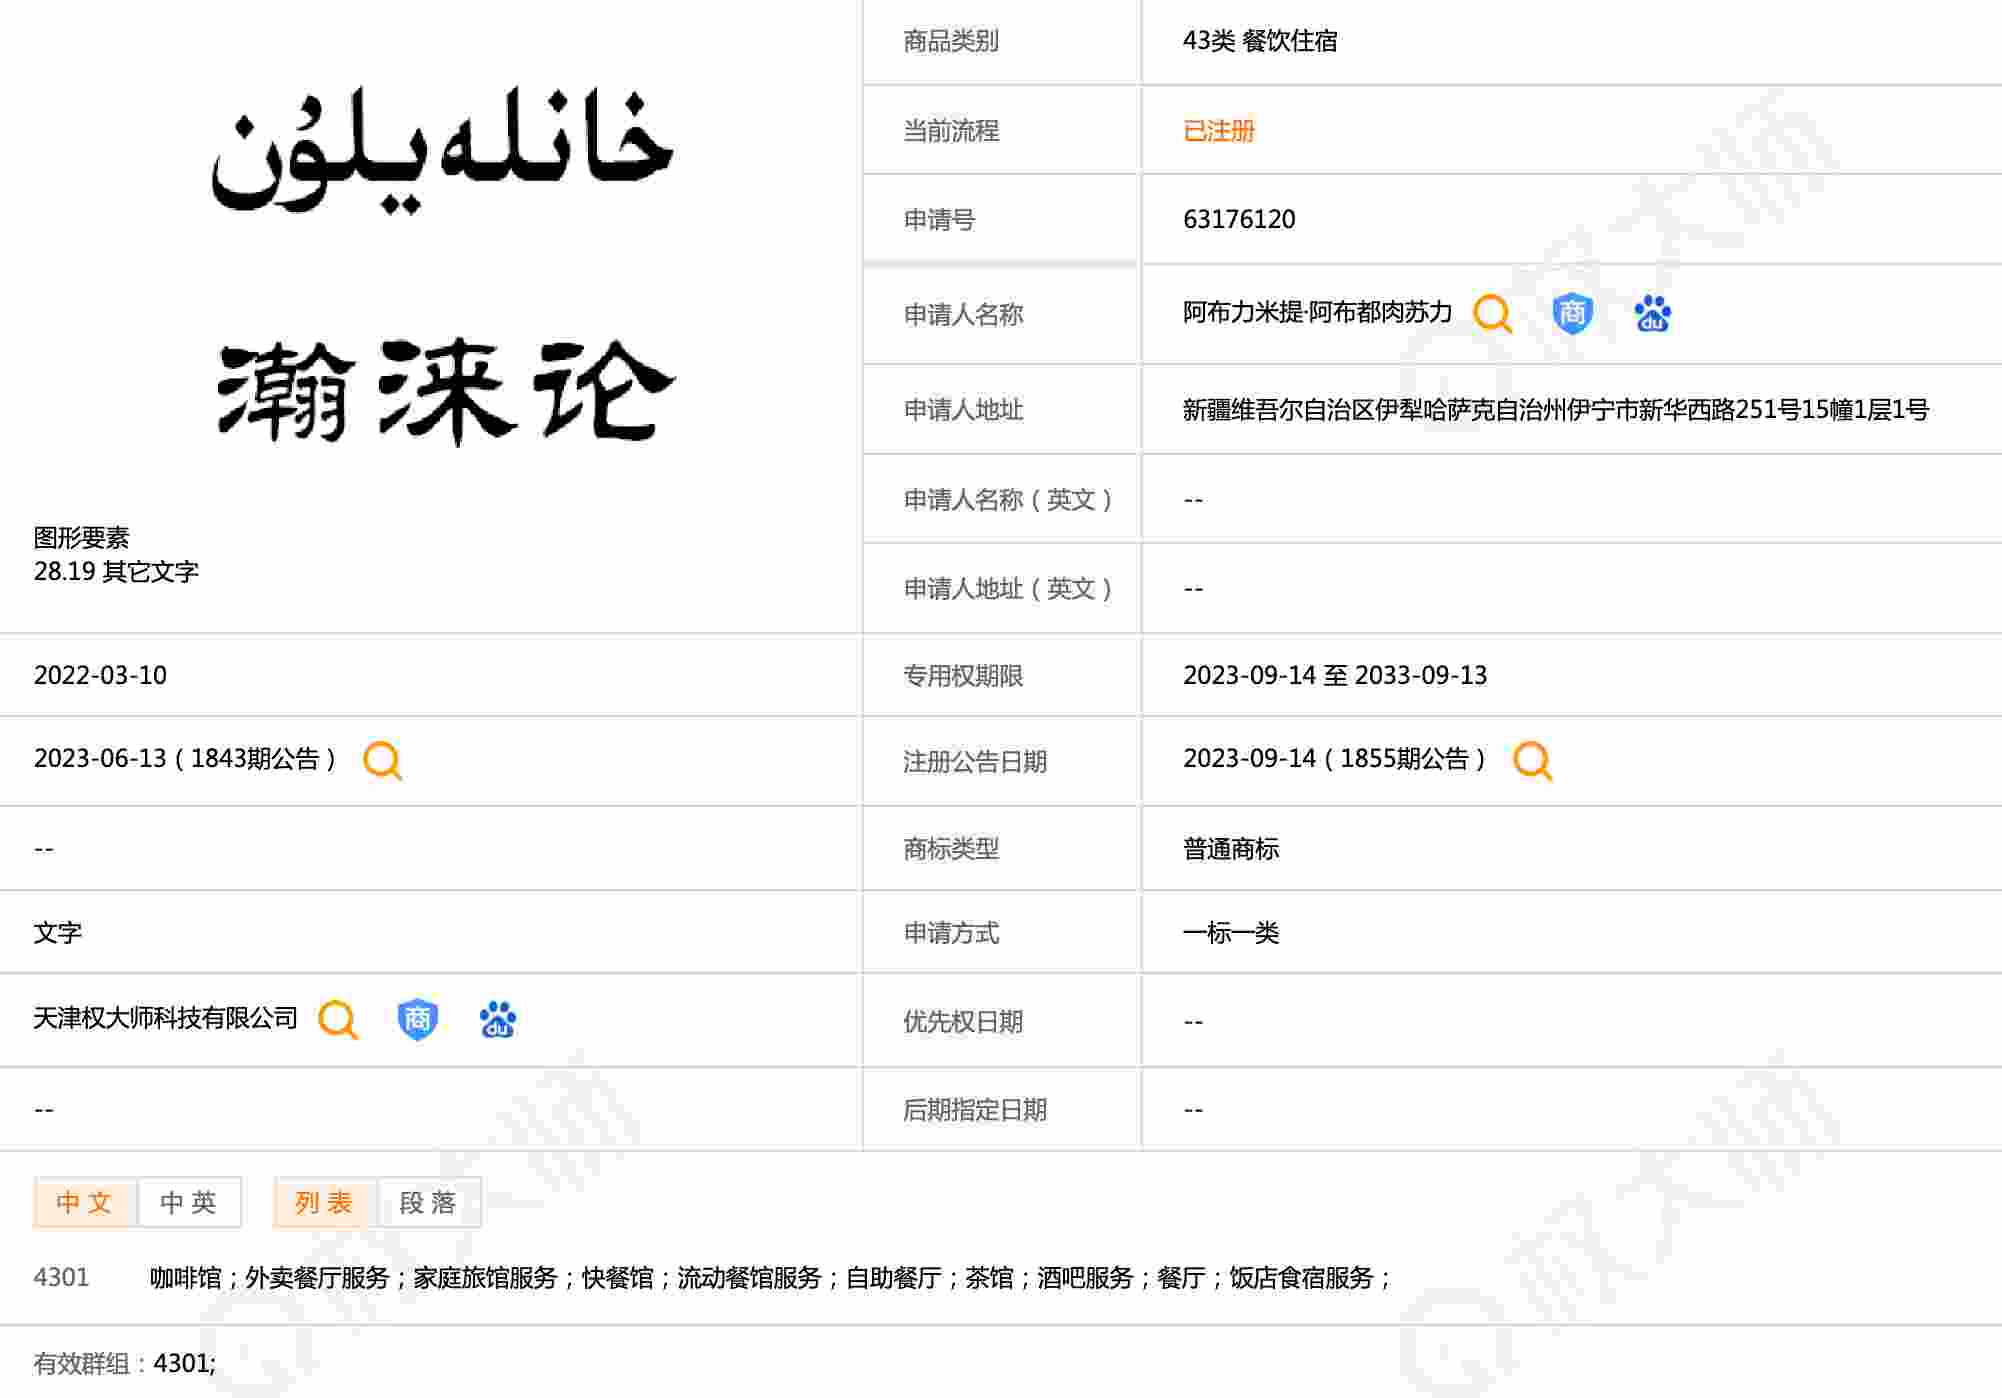The image size is (2002, 1398).
Task: Click search icon next to 1855期公告
Action: click(1532, 760)
